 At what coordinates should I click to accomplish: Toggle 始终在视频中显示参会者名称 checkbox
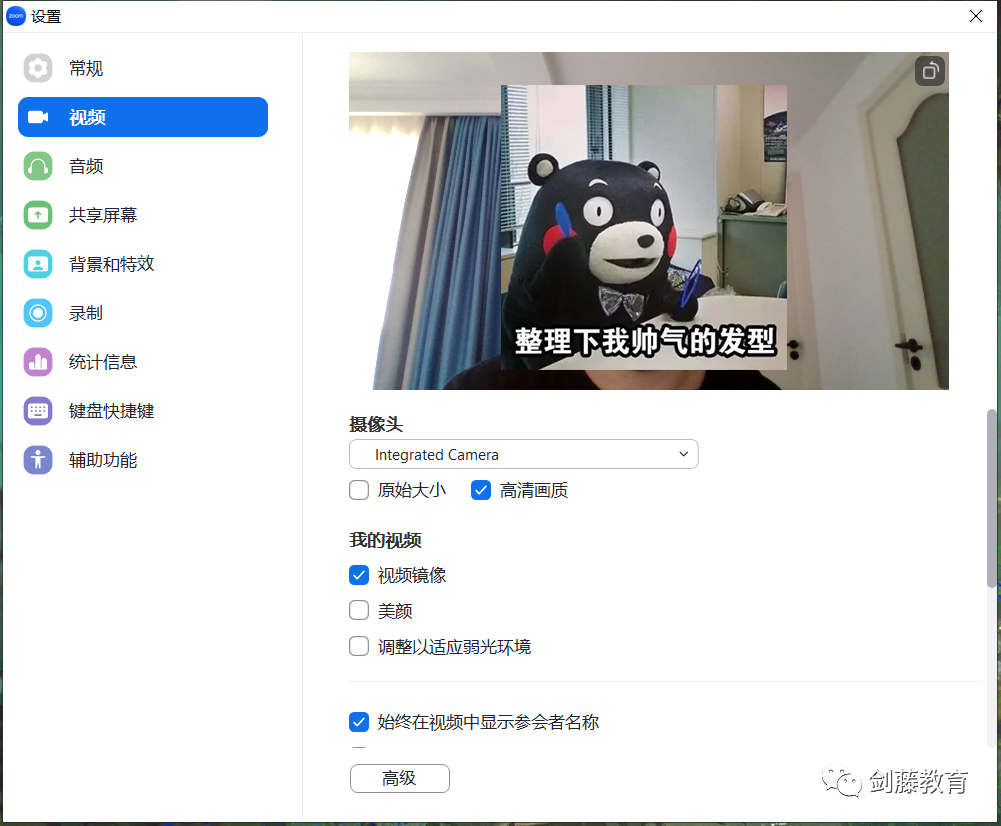[x=359, y=722]
